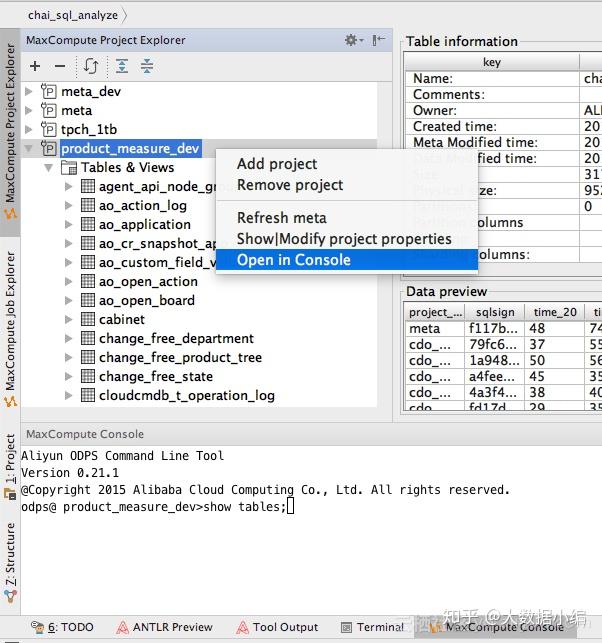Switch to the Tool Output tab
Viewport: 602px width, 643px height.
pyautogui.click(x=277, y=627)
